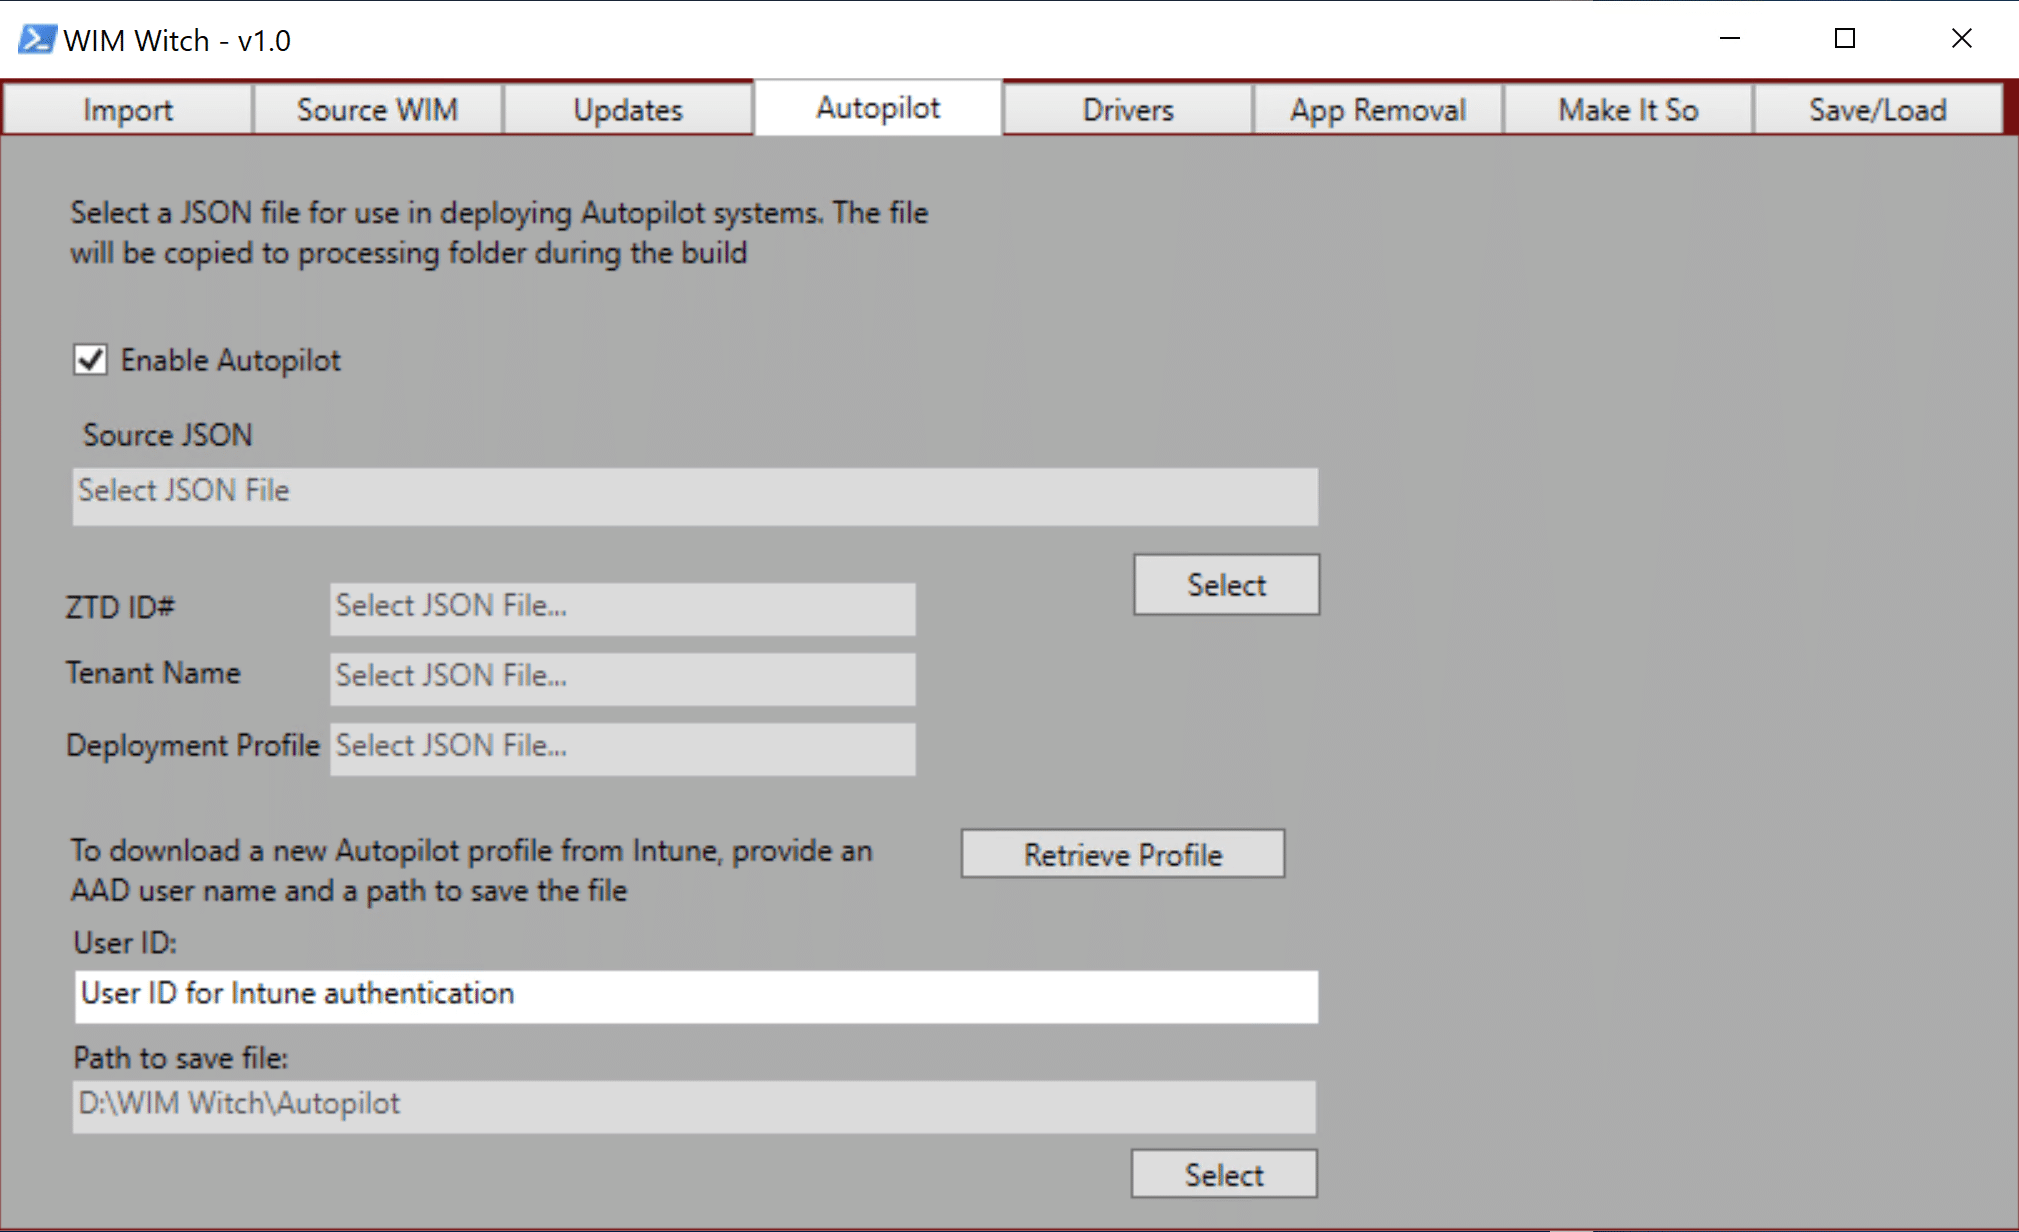Click the 'Deployment Profile' label
The height and width of the screenshot is (1232, 2019).
(193, 745)
